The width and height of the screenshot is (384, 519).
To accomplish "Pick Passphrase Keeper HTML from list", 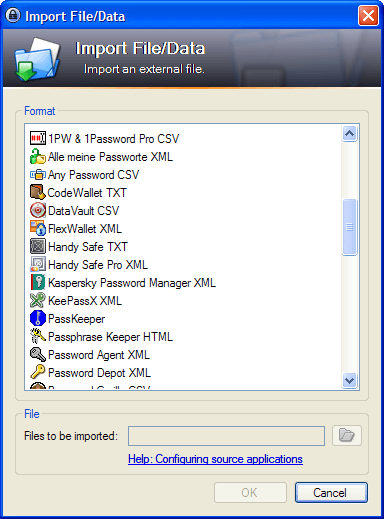I will click(x=110, y=337).
